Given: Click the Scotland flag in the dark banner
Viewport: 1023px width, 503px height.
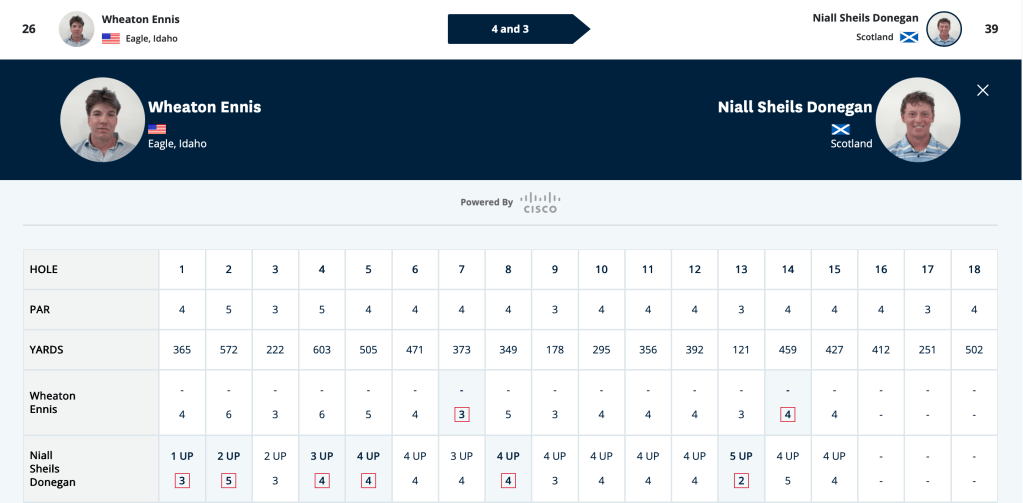Looking at the screenshot, I should [841, 129].
